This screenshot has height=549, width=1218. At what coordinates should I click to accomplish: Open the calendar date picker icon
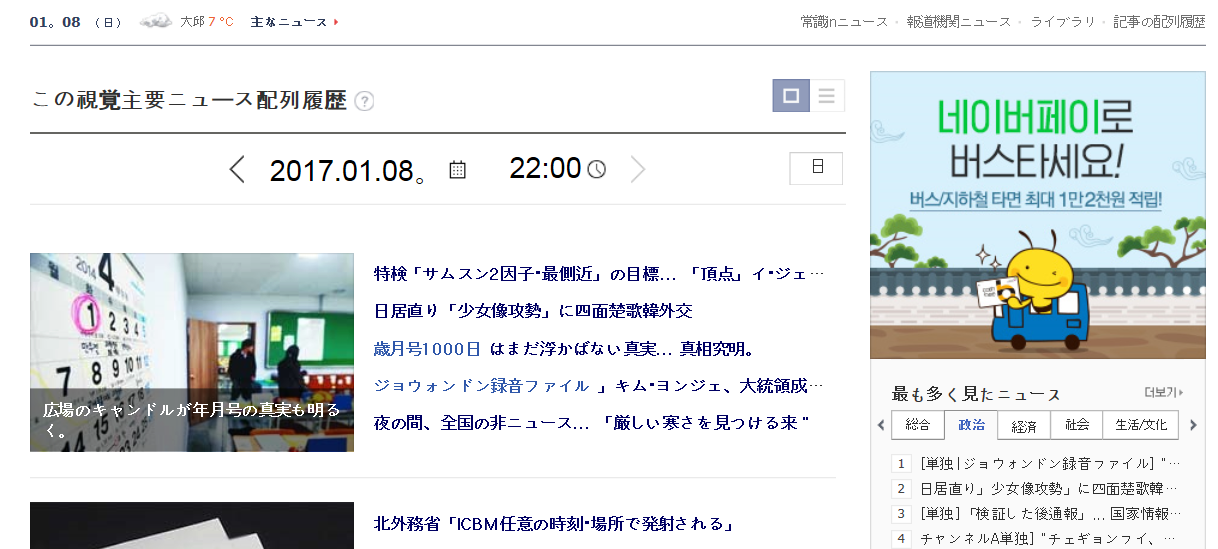(457, 170)
